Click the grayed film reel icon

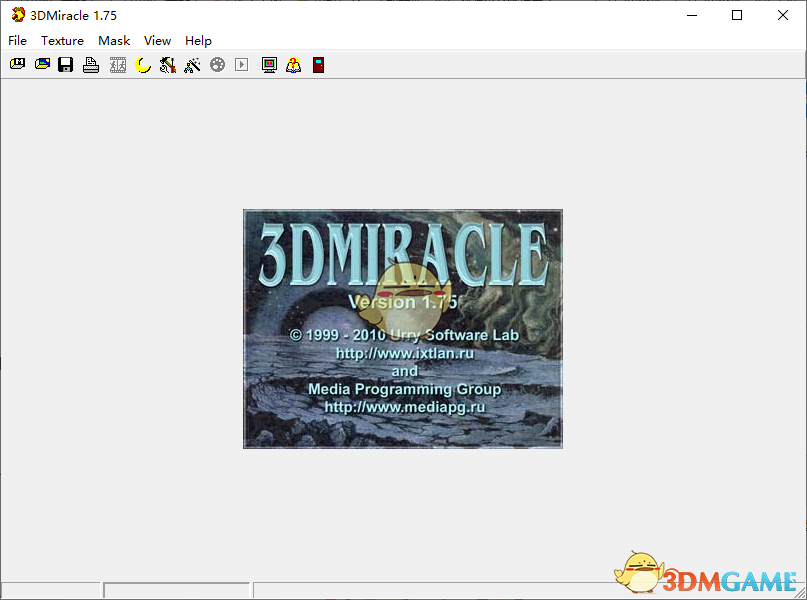click(217, 65)
